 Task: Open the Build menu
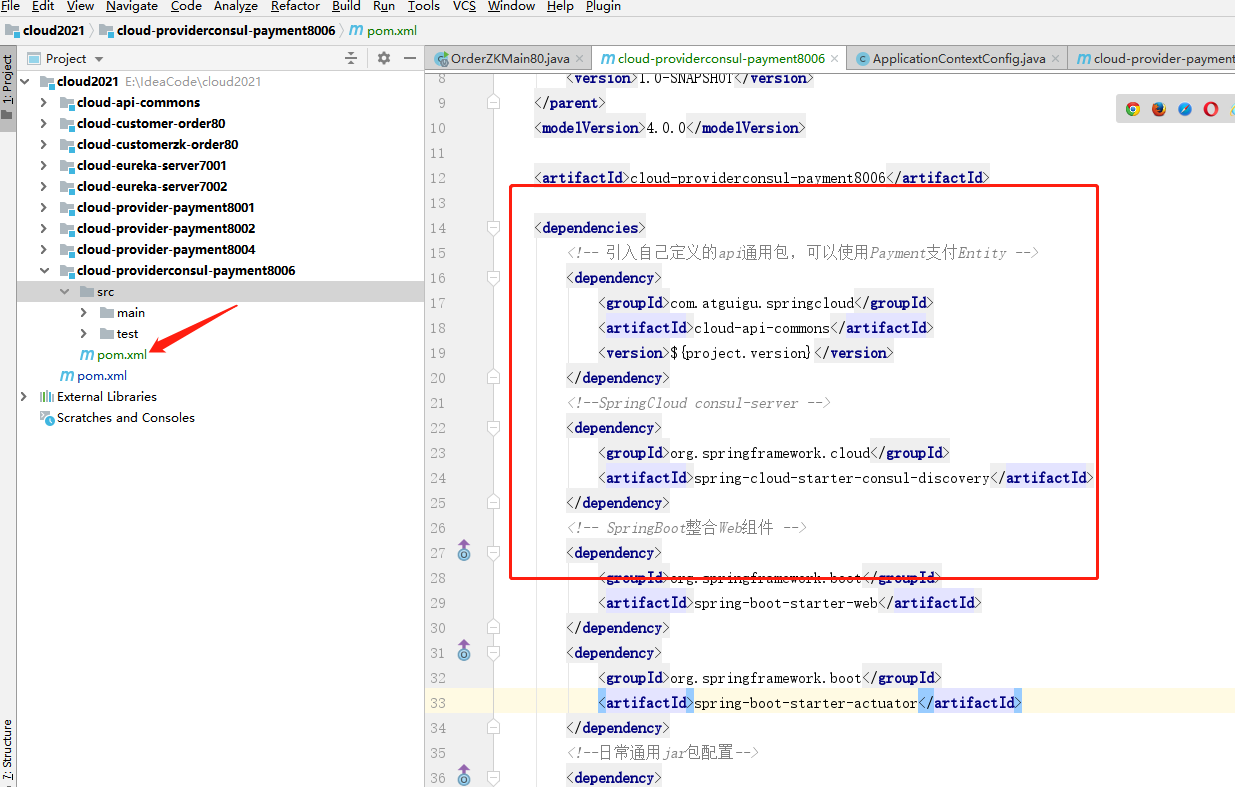[346, 6]
